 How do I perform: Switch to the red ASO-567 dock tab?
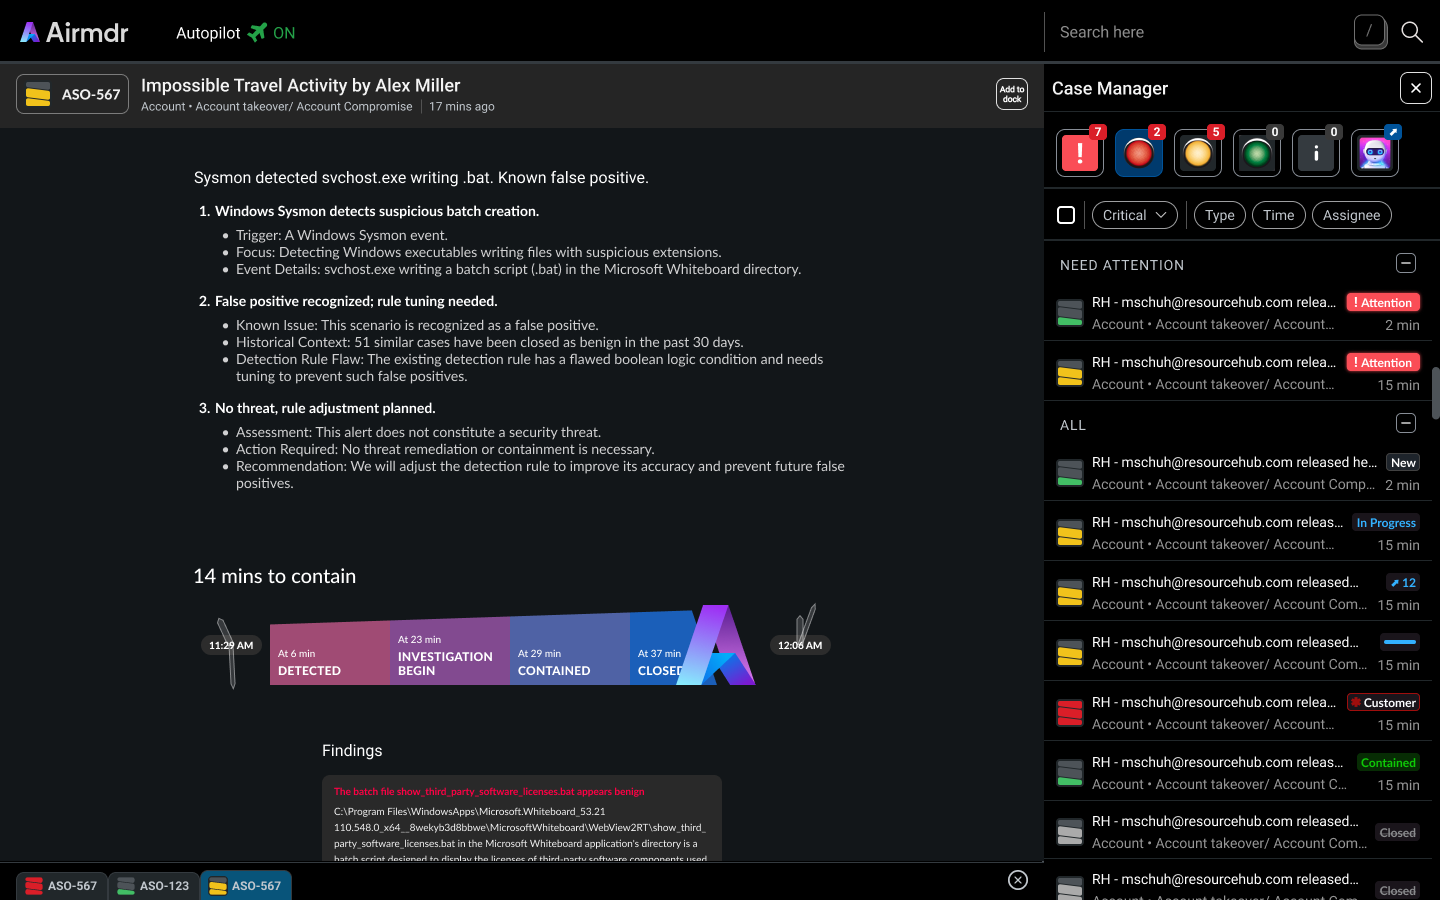point(61,885)
